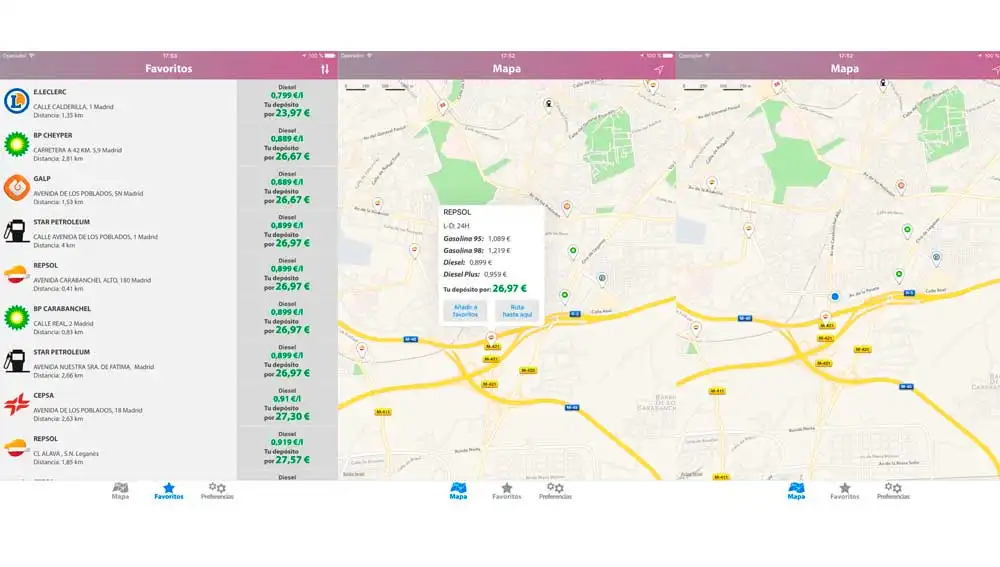Tap the 23,97 € deposit price

pos(293,113)
